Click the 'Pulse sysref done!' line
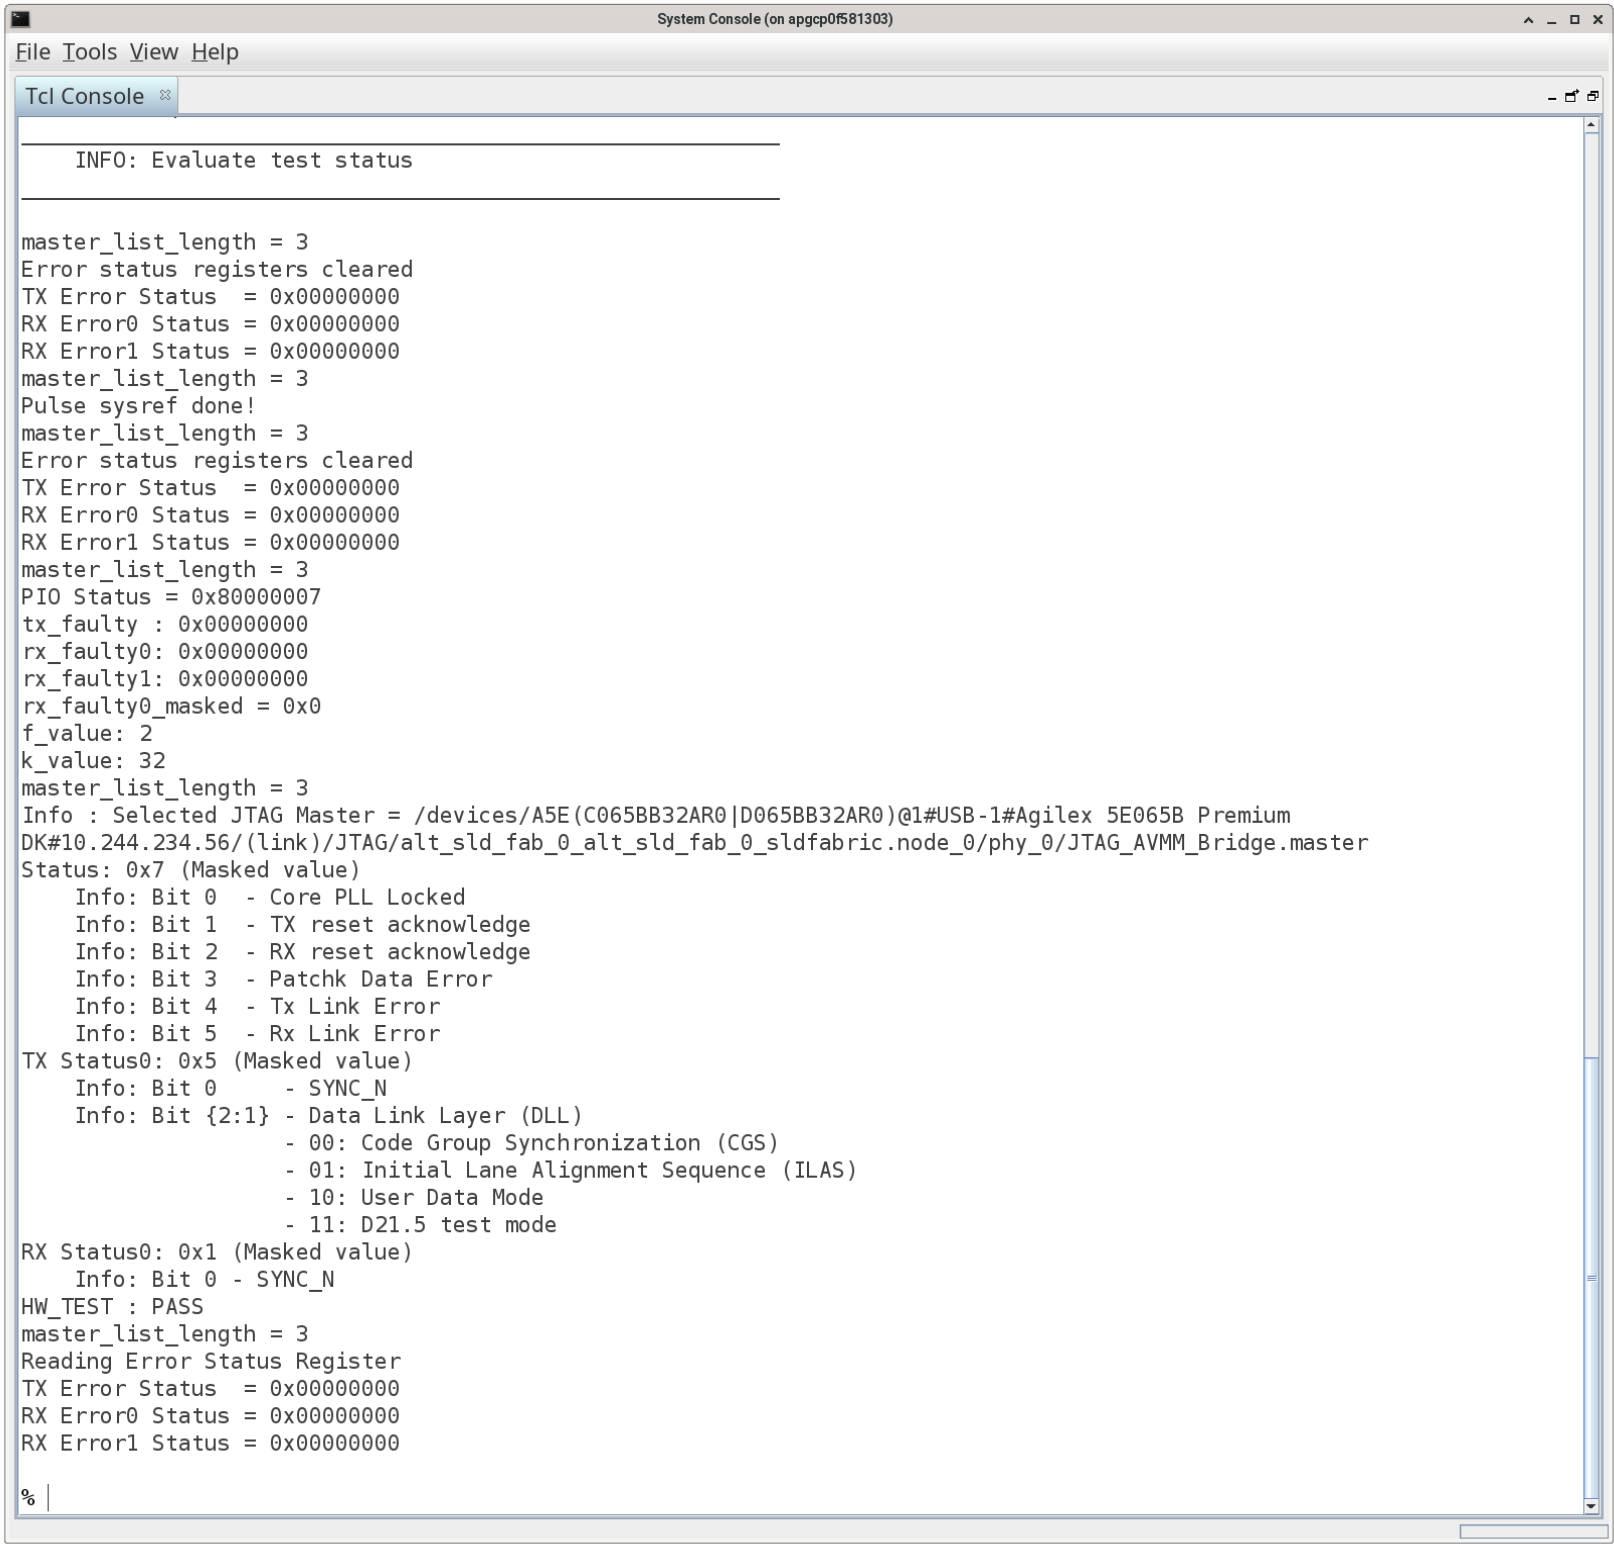Image resolution: width=1614 pixels, height=1544 pixels. (138, 406)
